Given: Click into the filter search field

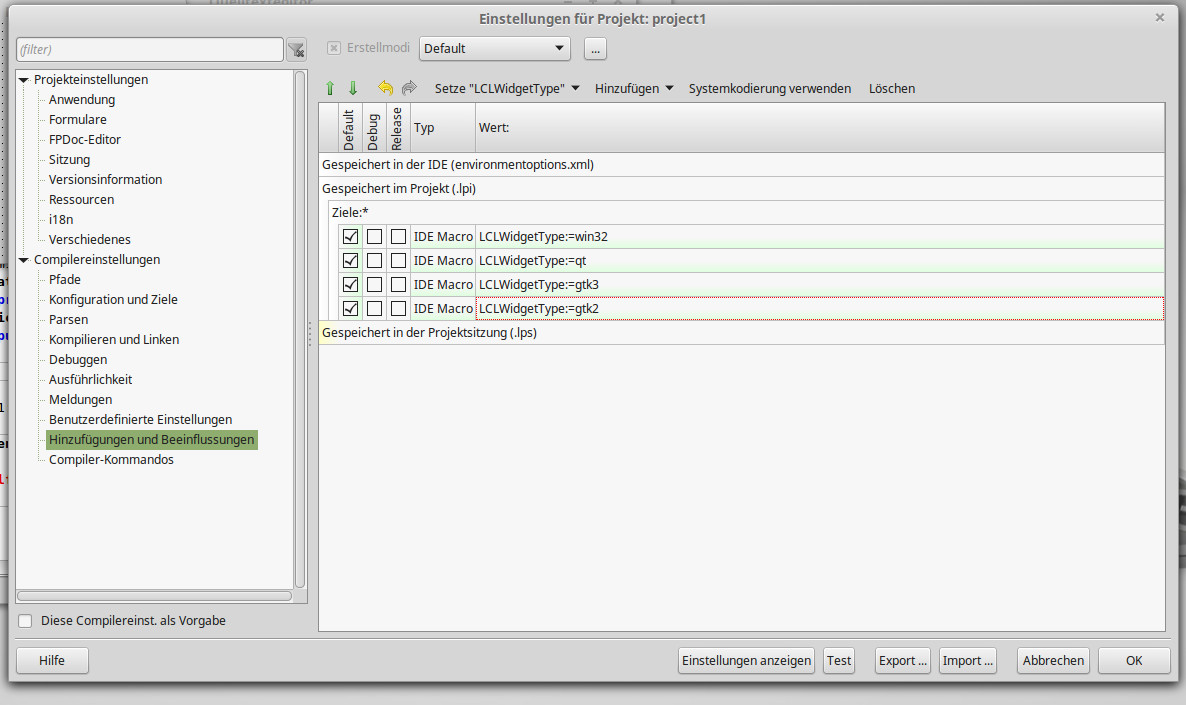Looking at the screenshot, I should click(x=150, y=49).
